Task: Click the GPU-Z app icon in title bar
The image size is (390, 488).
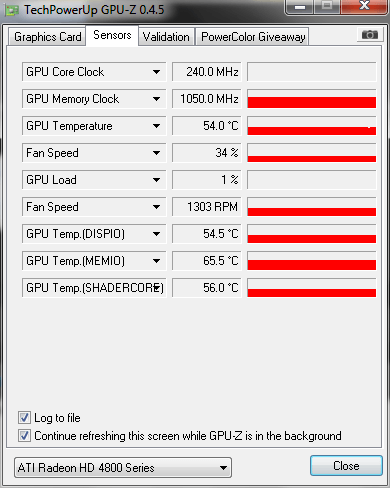Action: [x=12, y=10]
